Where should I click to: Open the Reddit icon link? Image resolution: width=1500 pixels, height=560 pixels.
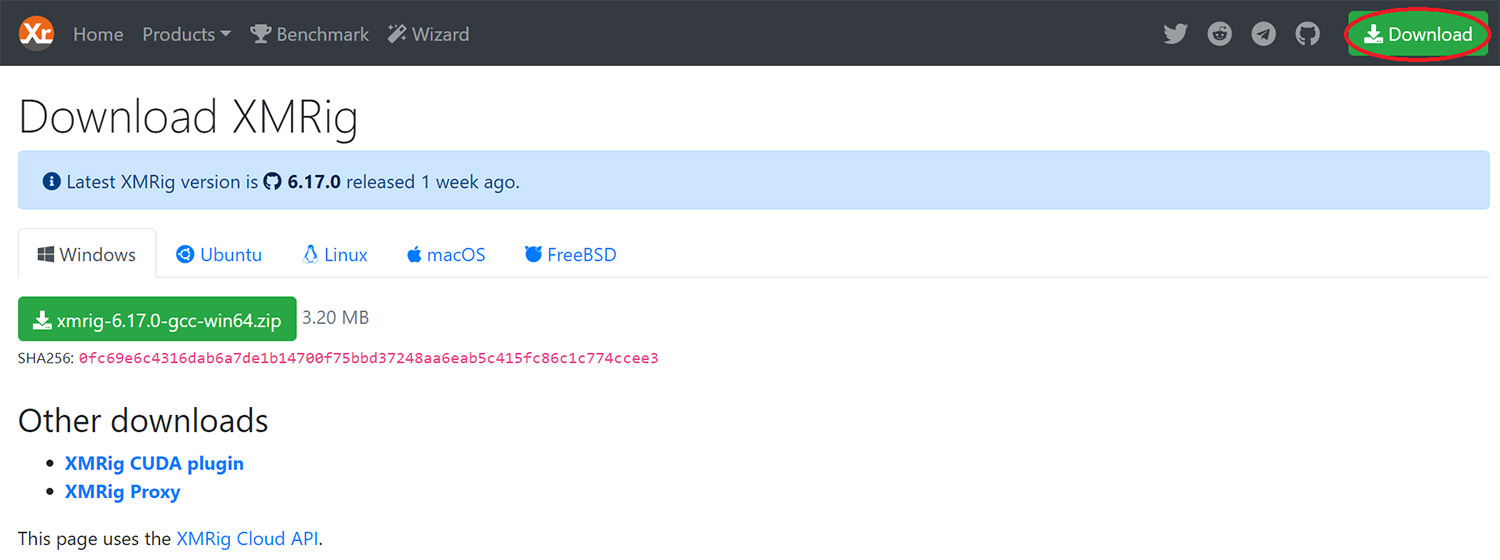point(1220,34)
